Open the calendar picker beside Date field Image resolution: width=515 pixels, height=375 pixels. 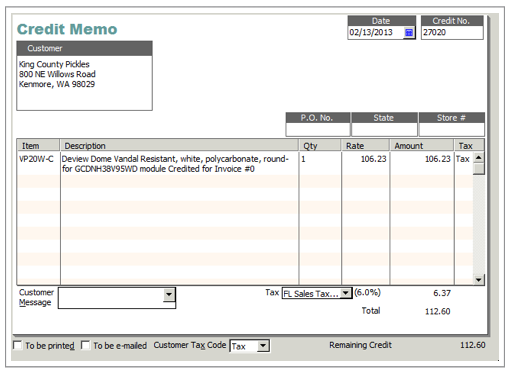point(409,32)
